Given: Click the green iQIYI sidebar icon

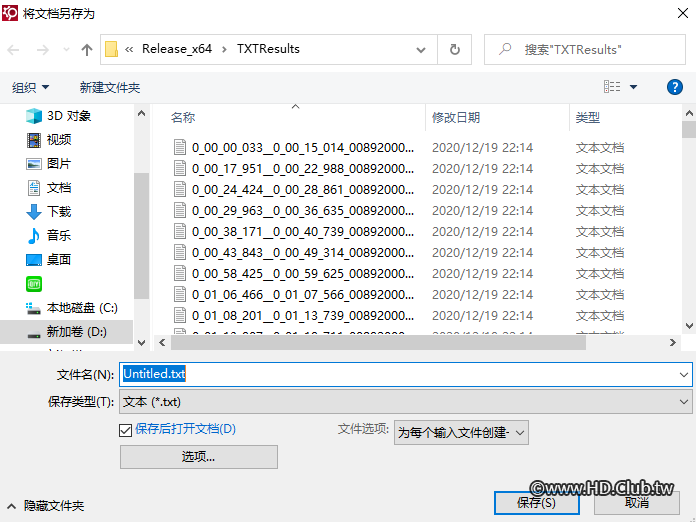Looking at the screenshot, I should point(34,284).
